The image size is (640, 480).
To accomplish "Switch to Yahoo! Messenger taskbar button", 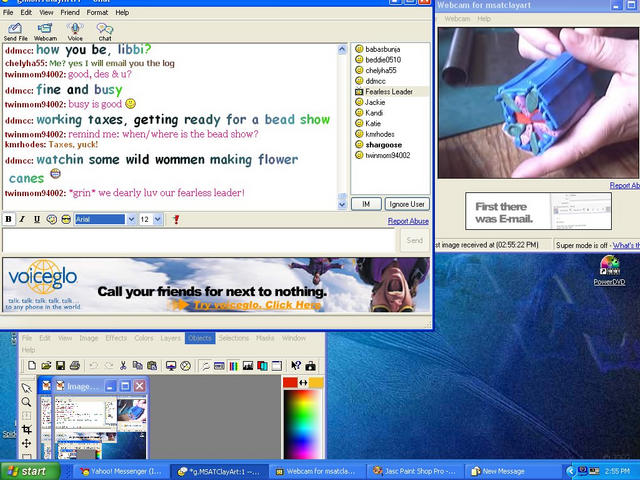I will click(122, 472).
